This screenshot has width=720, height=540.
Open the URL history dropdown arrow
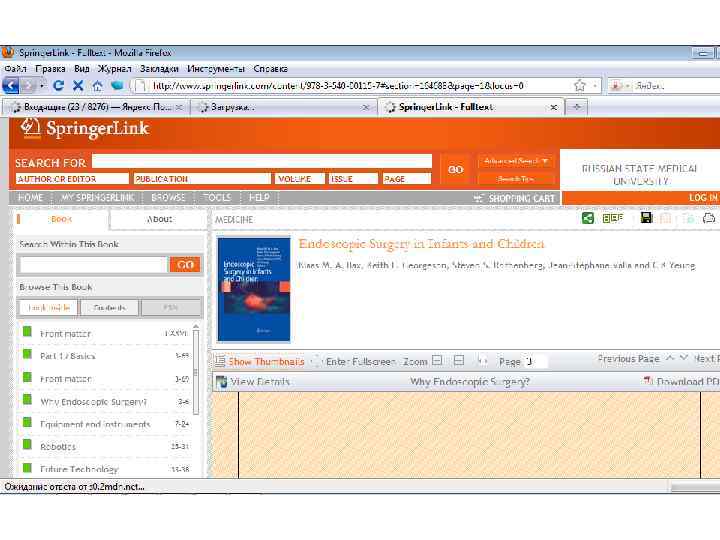595,86
